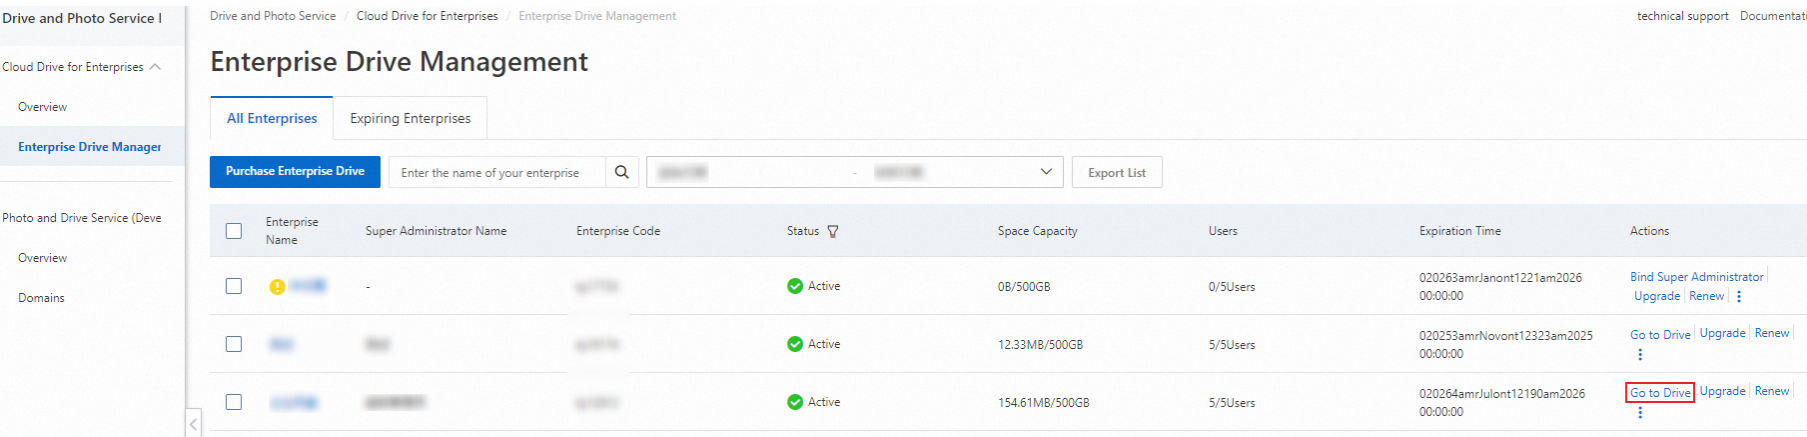Click the blurred enterprise name in 154.61MB/500GB row

(294, 402)
